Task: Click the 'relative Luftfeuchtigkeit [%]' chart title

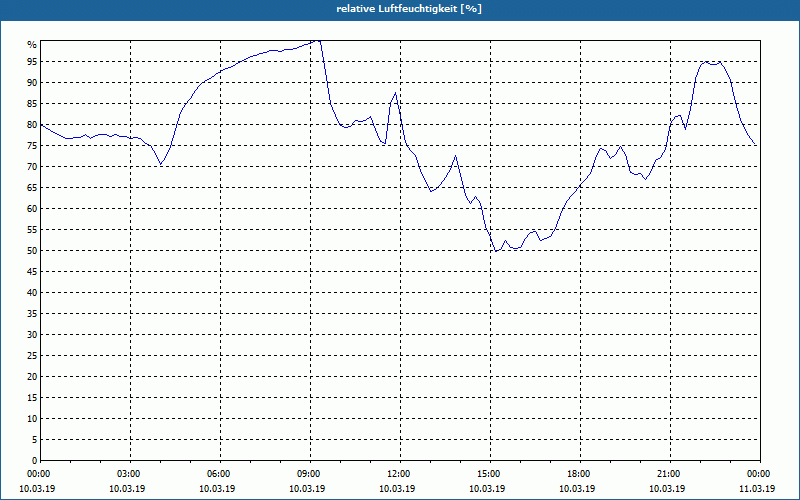Action: click(x=409, y=9)
